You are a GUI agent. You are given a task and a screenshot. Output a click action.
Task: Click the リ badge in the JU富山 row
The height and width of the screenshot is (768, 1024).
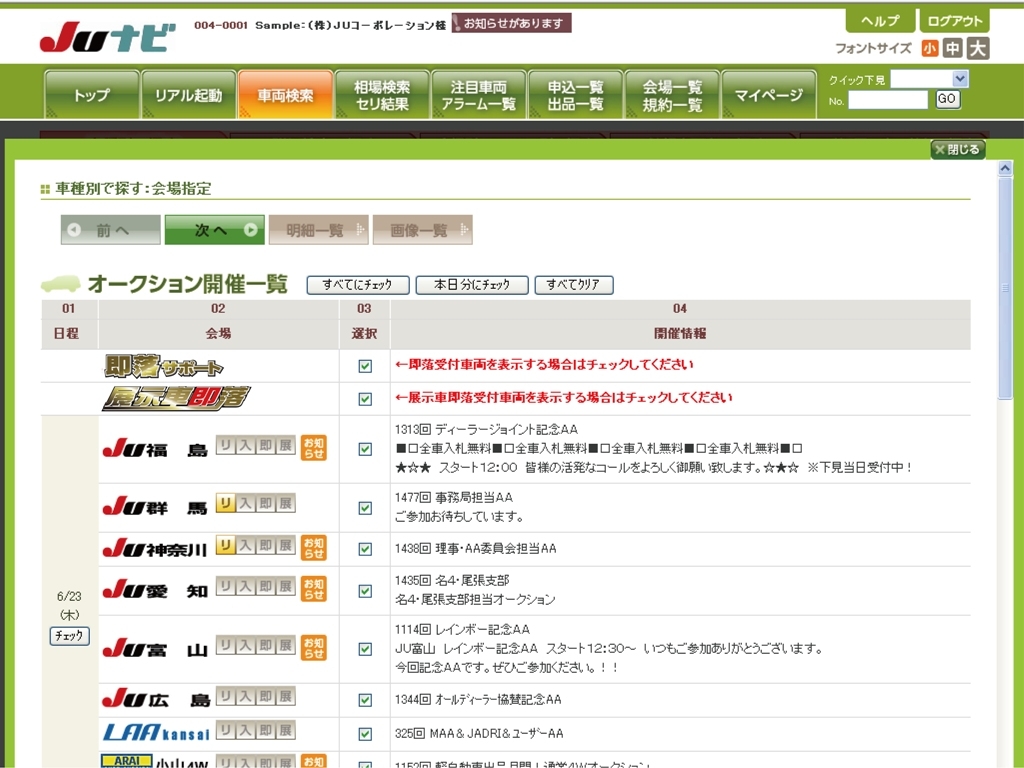tap(226, 645)
